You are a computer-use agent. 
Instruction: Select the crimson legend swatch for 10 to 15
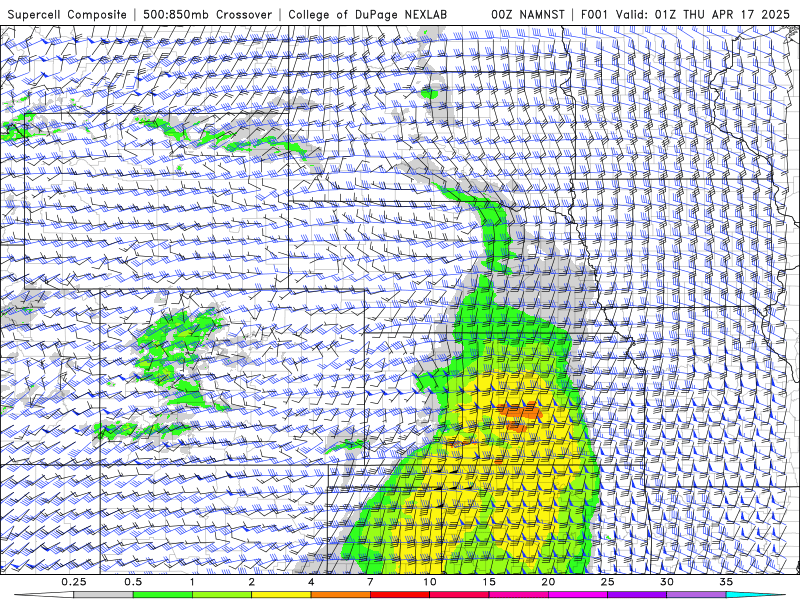pyautogui.click(x=459, y=595)
